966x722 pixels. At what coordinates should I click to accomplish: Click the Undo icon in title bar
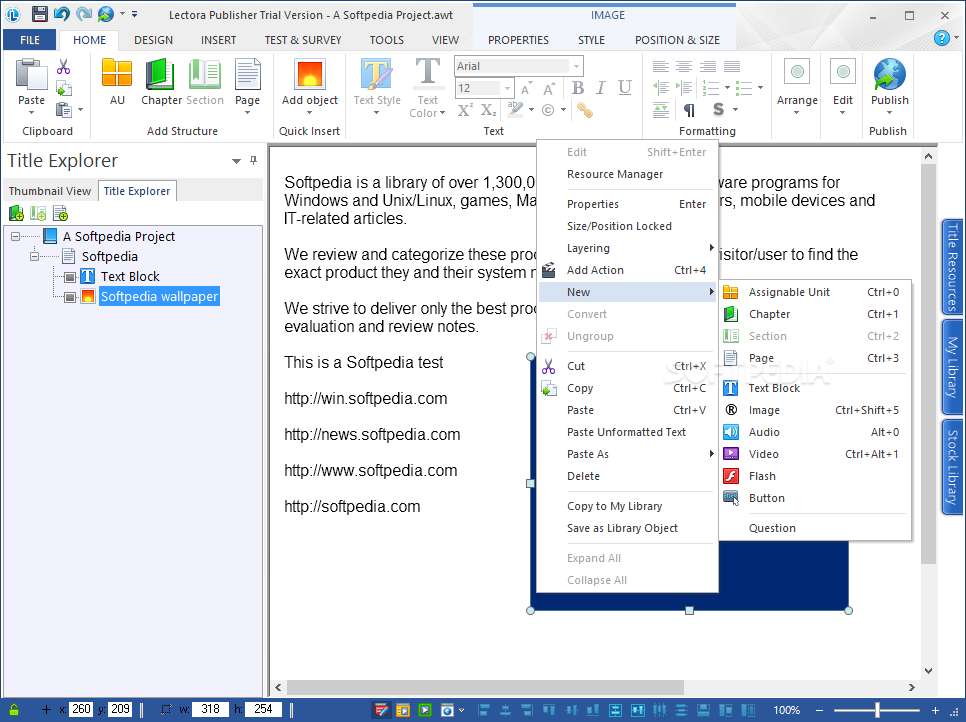point(62,14)
